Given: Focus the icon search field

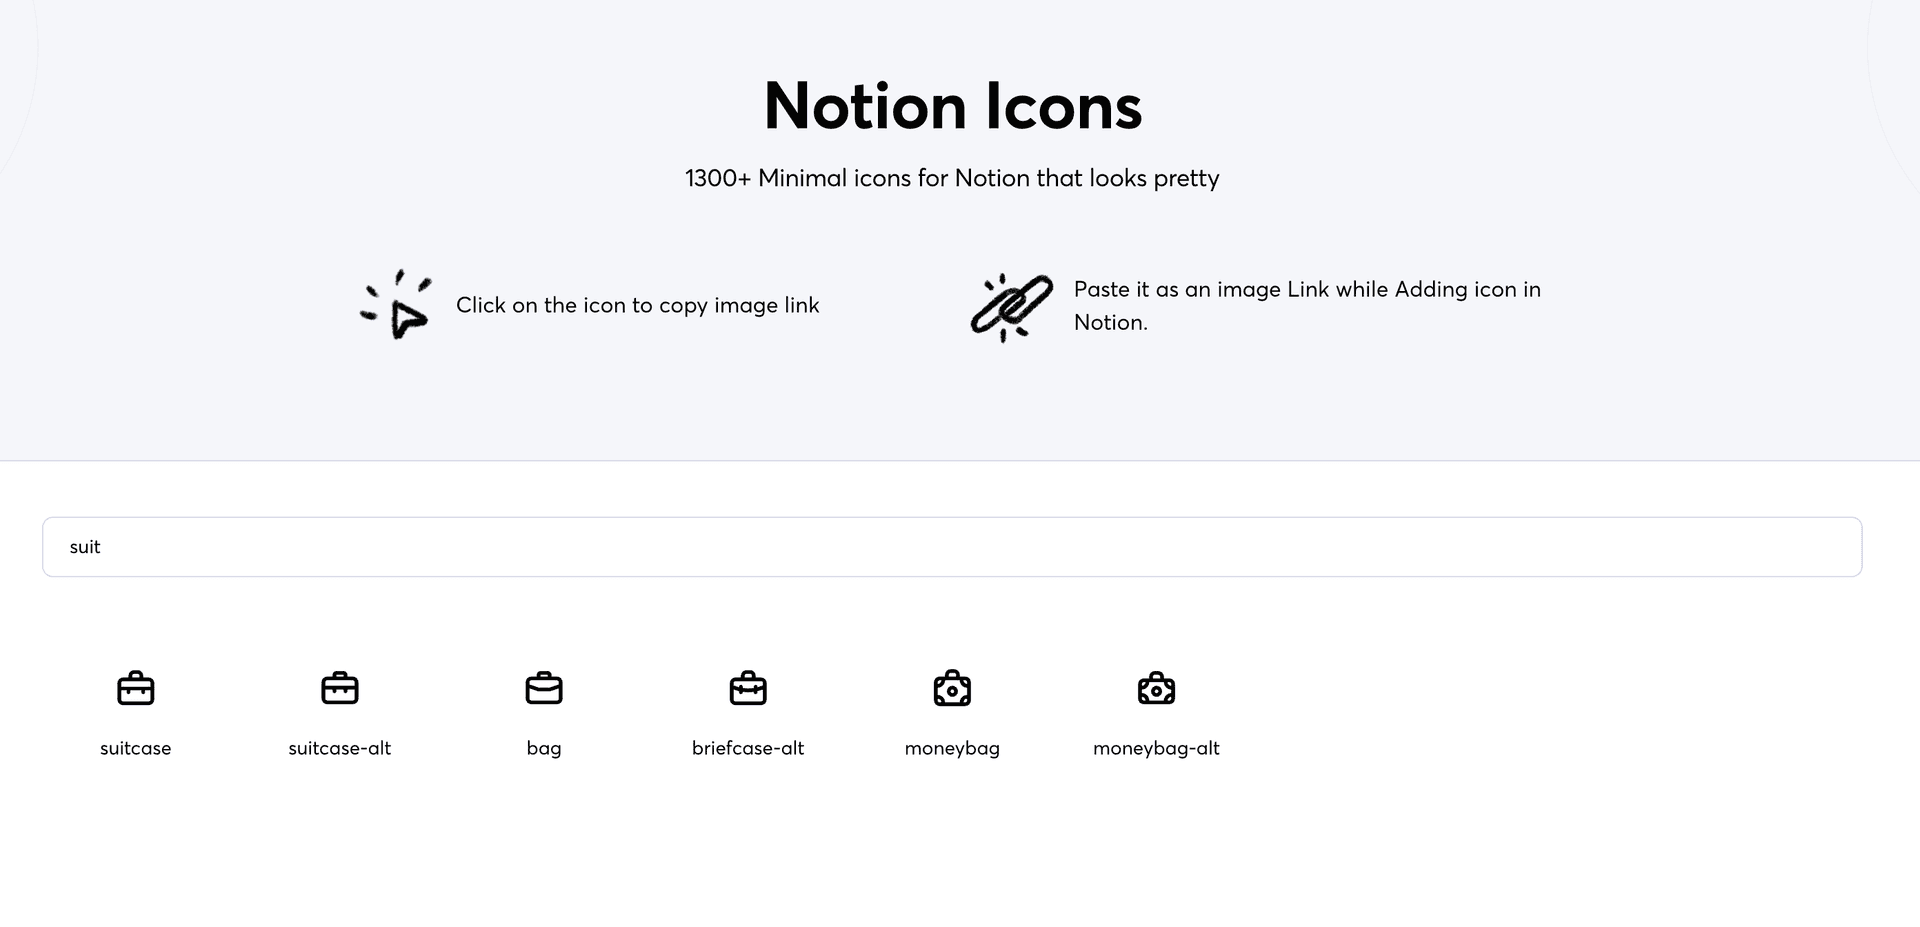Looking at the screenshot, I should [x=952, y=547].
